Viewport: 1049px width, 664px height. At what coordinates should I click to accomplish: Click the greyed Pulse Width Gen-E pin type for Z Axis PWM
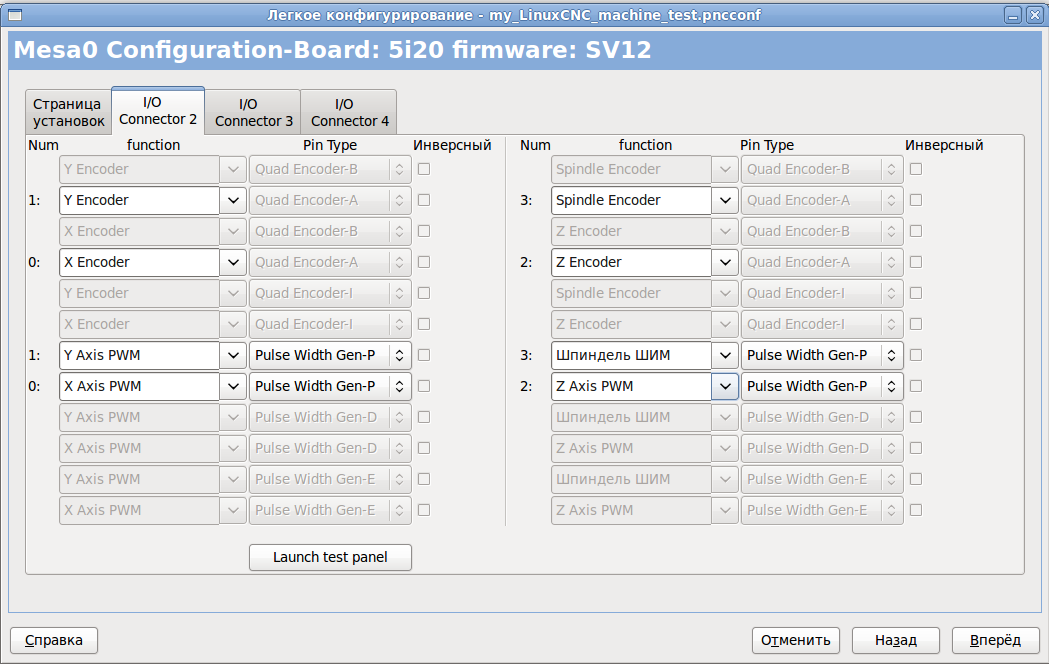pos(822,510)
